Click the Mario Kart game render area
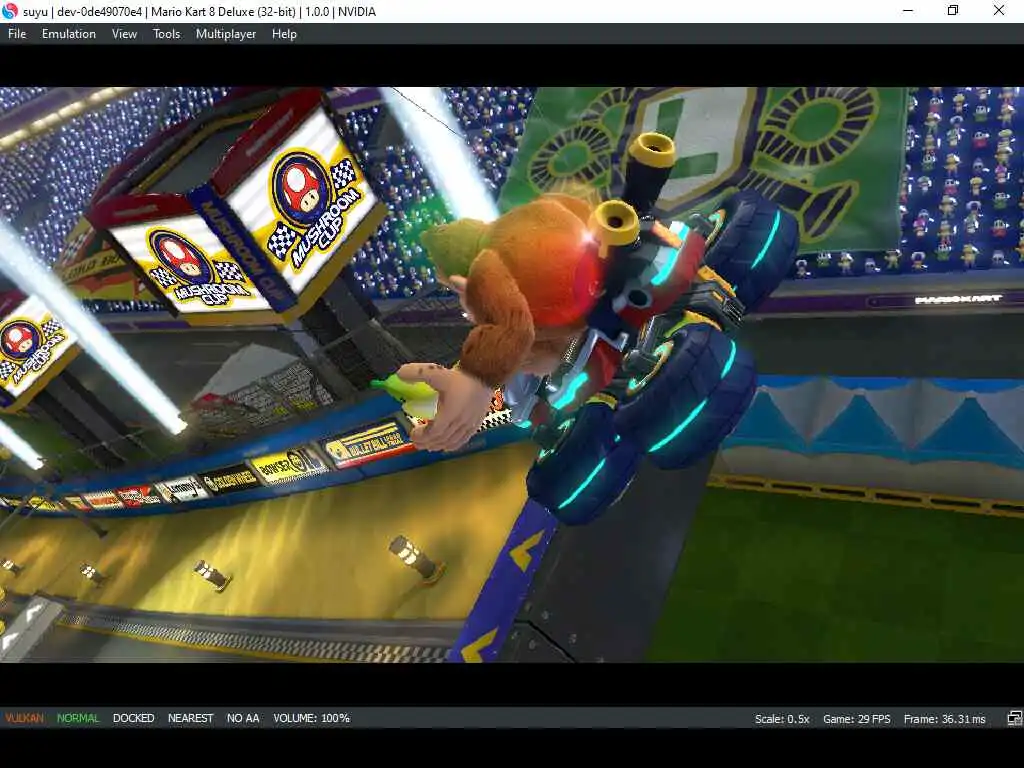 tap(512, 375)
